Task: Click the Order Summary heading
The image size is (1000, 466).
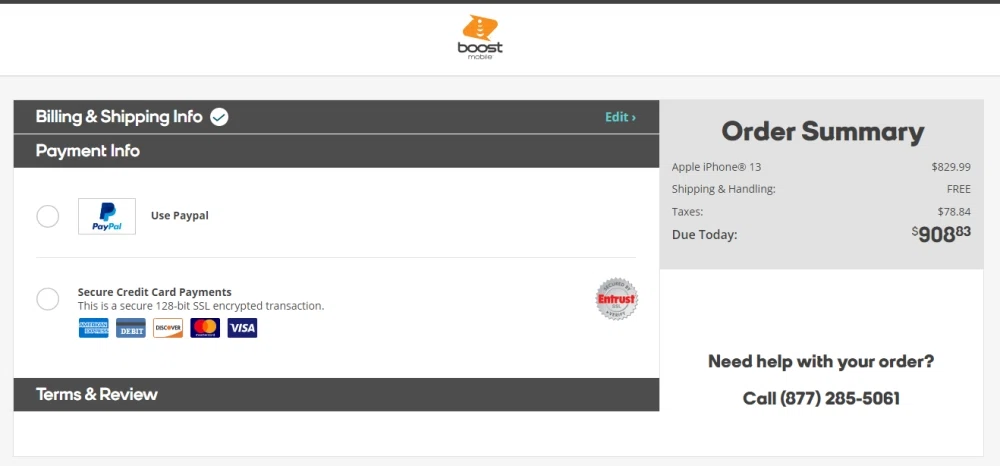Action: 823,132
